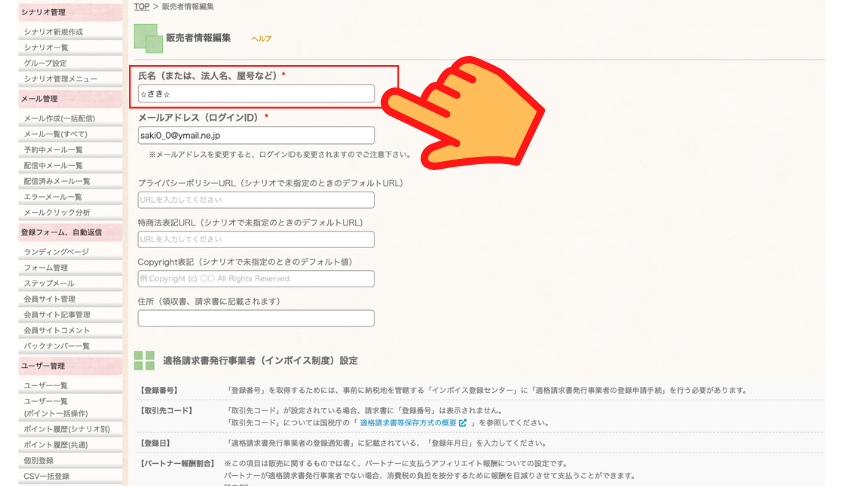Open フォーム管理 in sidebar
Screen dimensions: 856x486
click(x=46, y=268)
